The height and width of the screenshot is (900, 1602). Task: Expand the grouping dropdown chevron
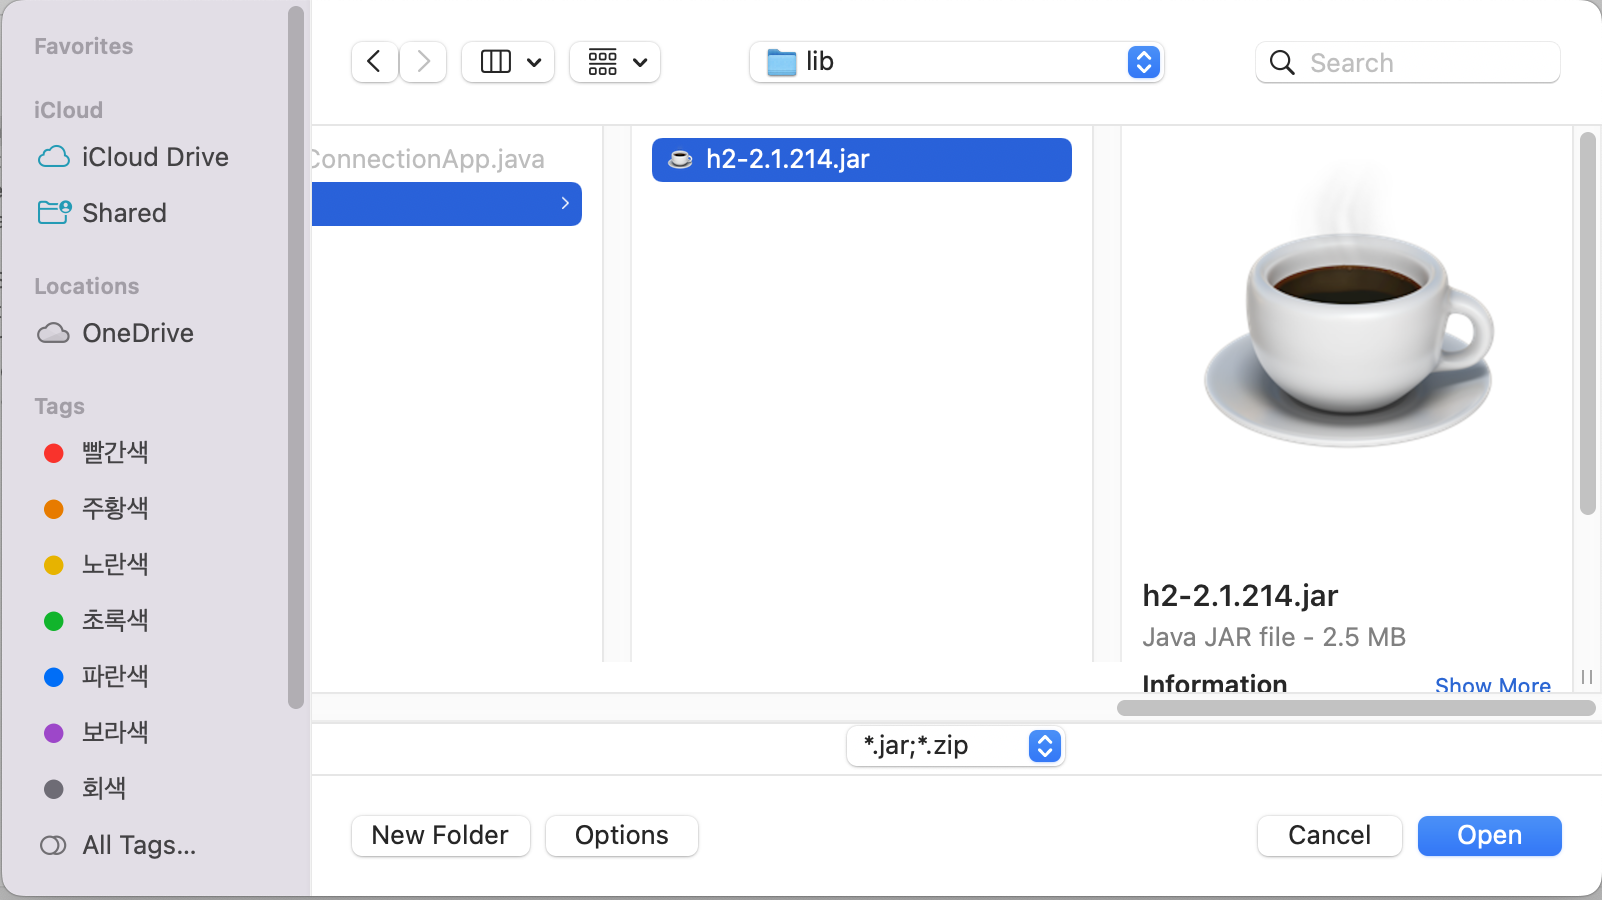[640, 62]
